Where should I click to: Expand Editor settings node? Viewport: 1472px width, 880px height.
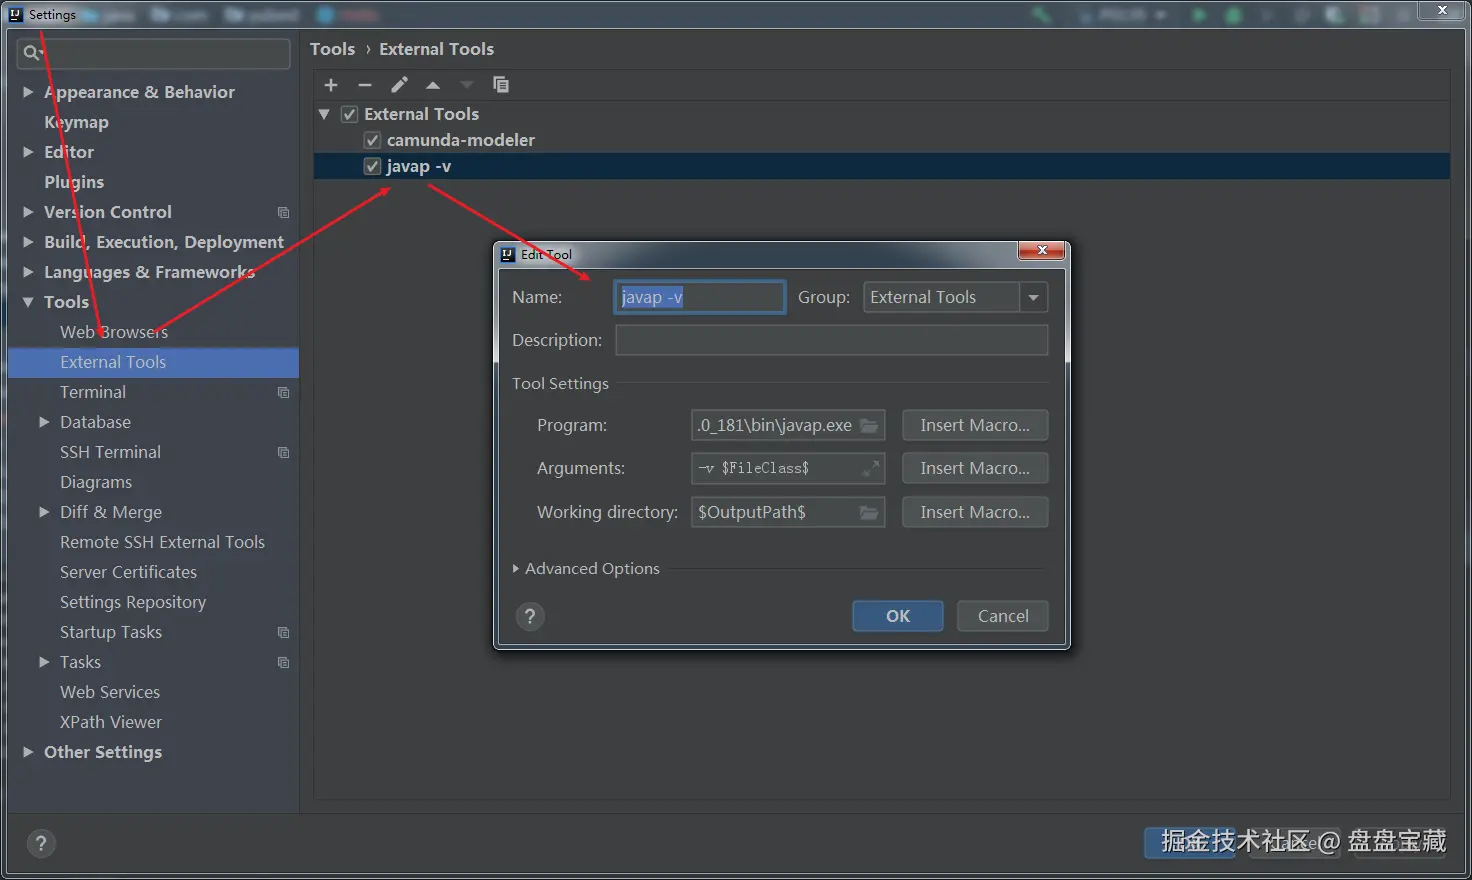point(28,152)
